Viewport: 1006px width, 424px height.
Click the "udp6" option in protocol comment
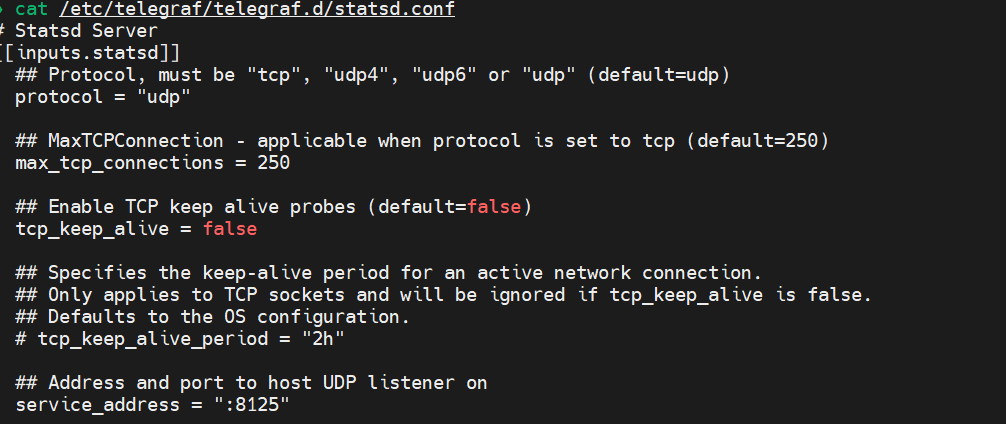[x=444, y=75]
